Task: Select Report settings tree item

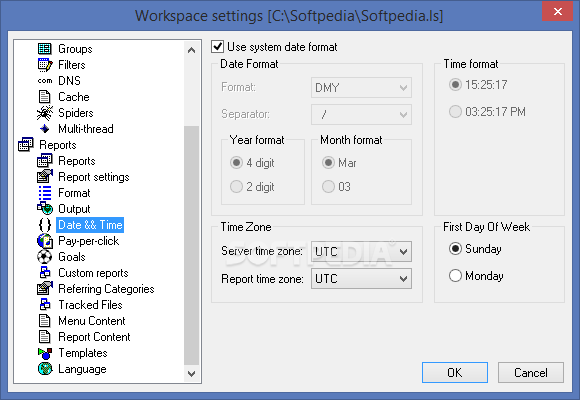Action: (x=94, y=177)
